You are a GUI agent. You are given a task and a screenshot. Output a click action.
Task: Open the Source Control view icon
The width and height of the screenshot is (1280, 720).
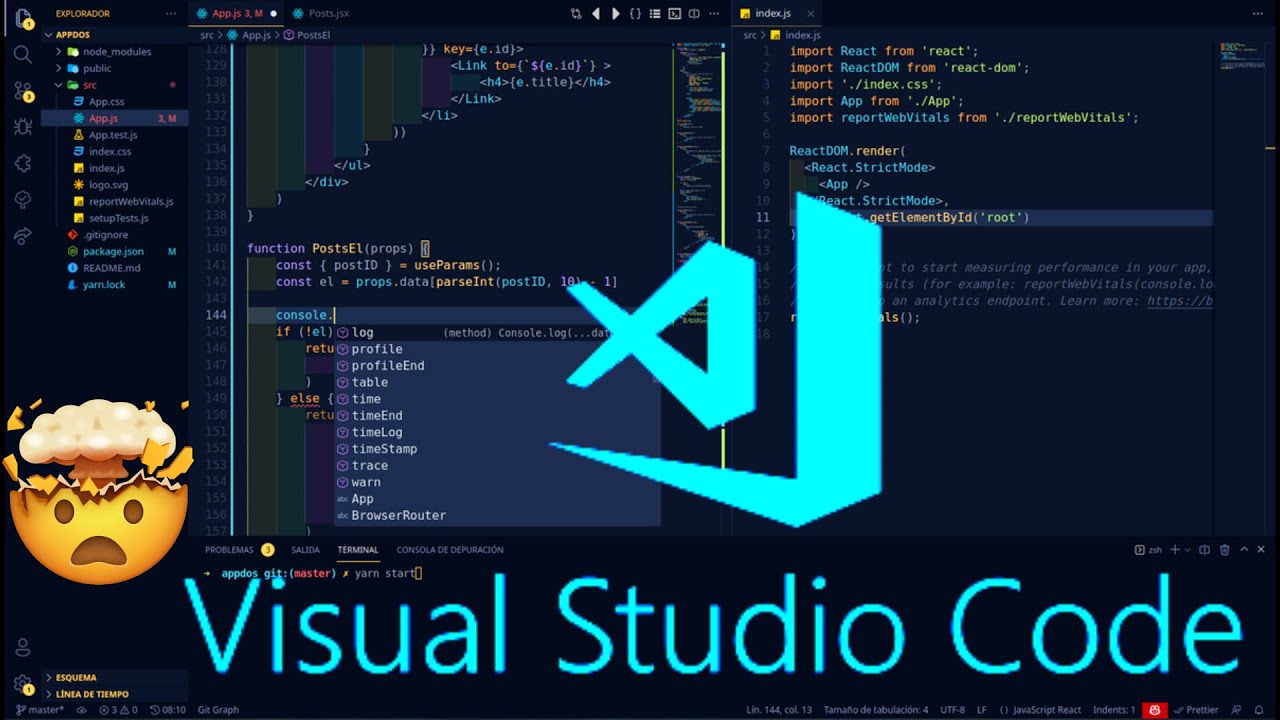point(22,91)
